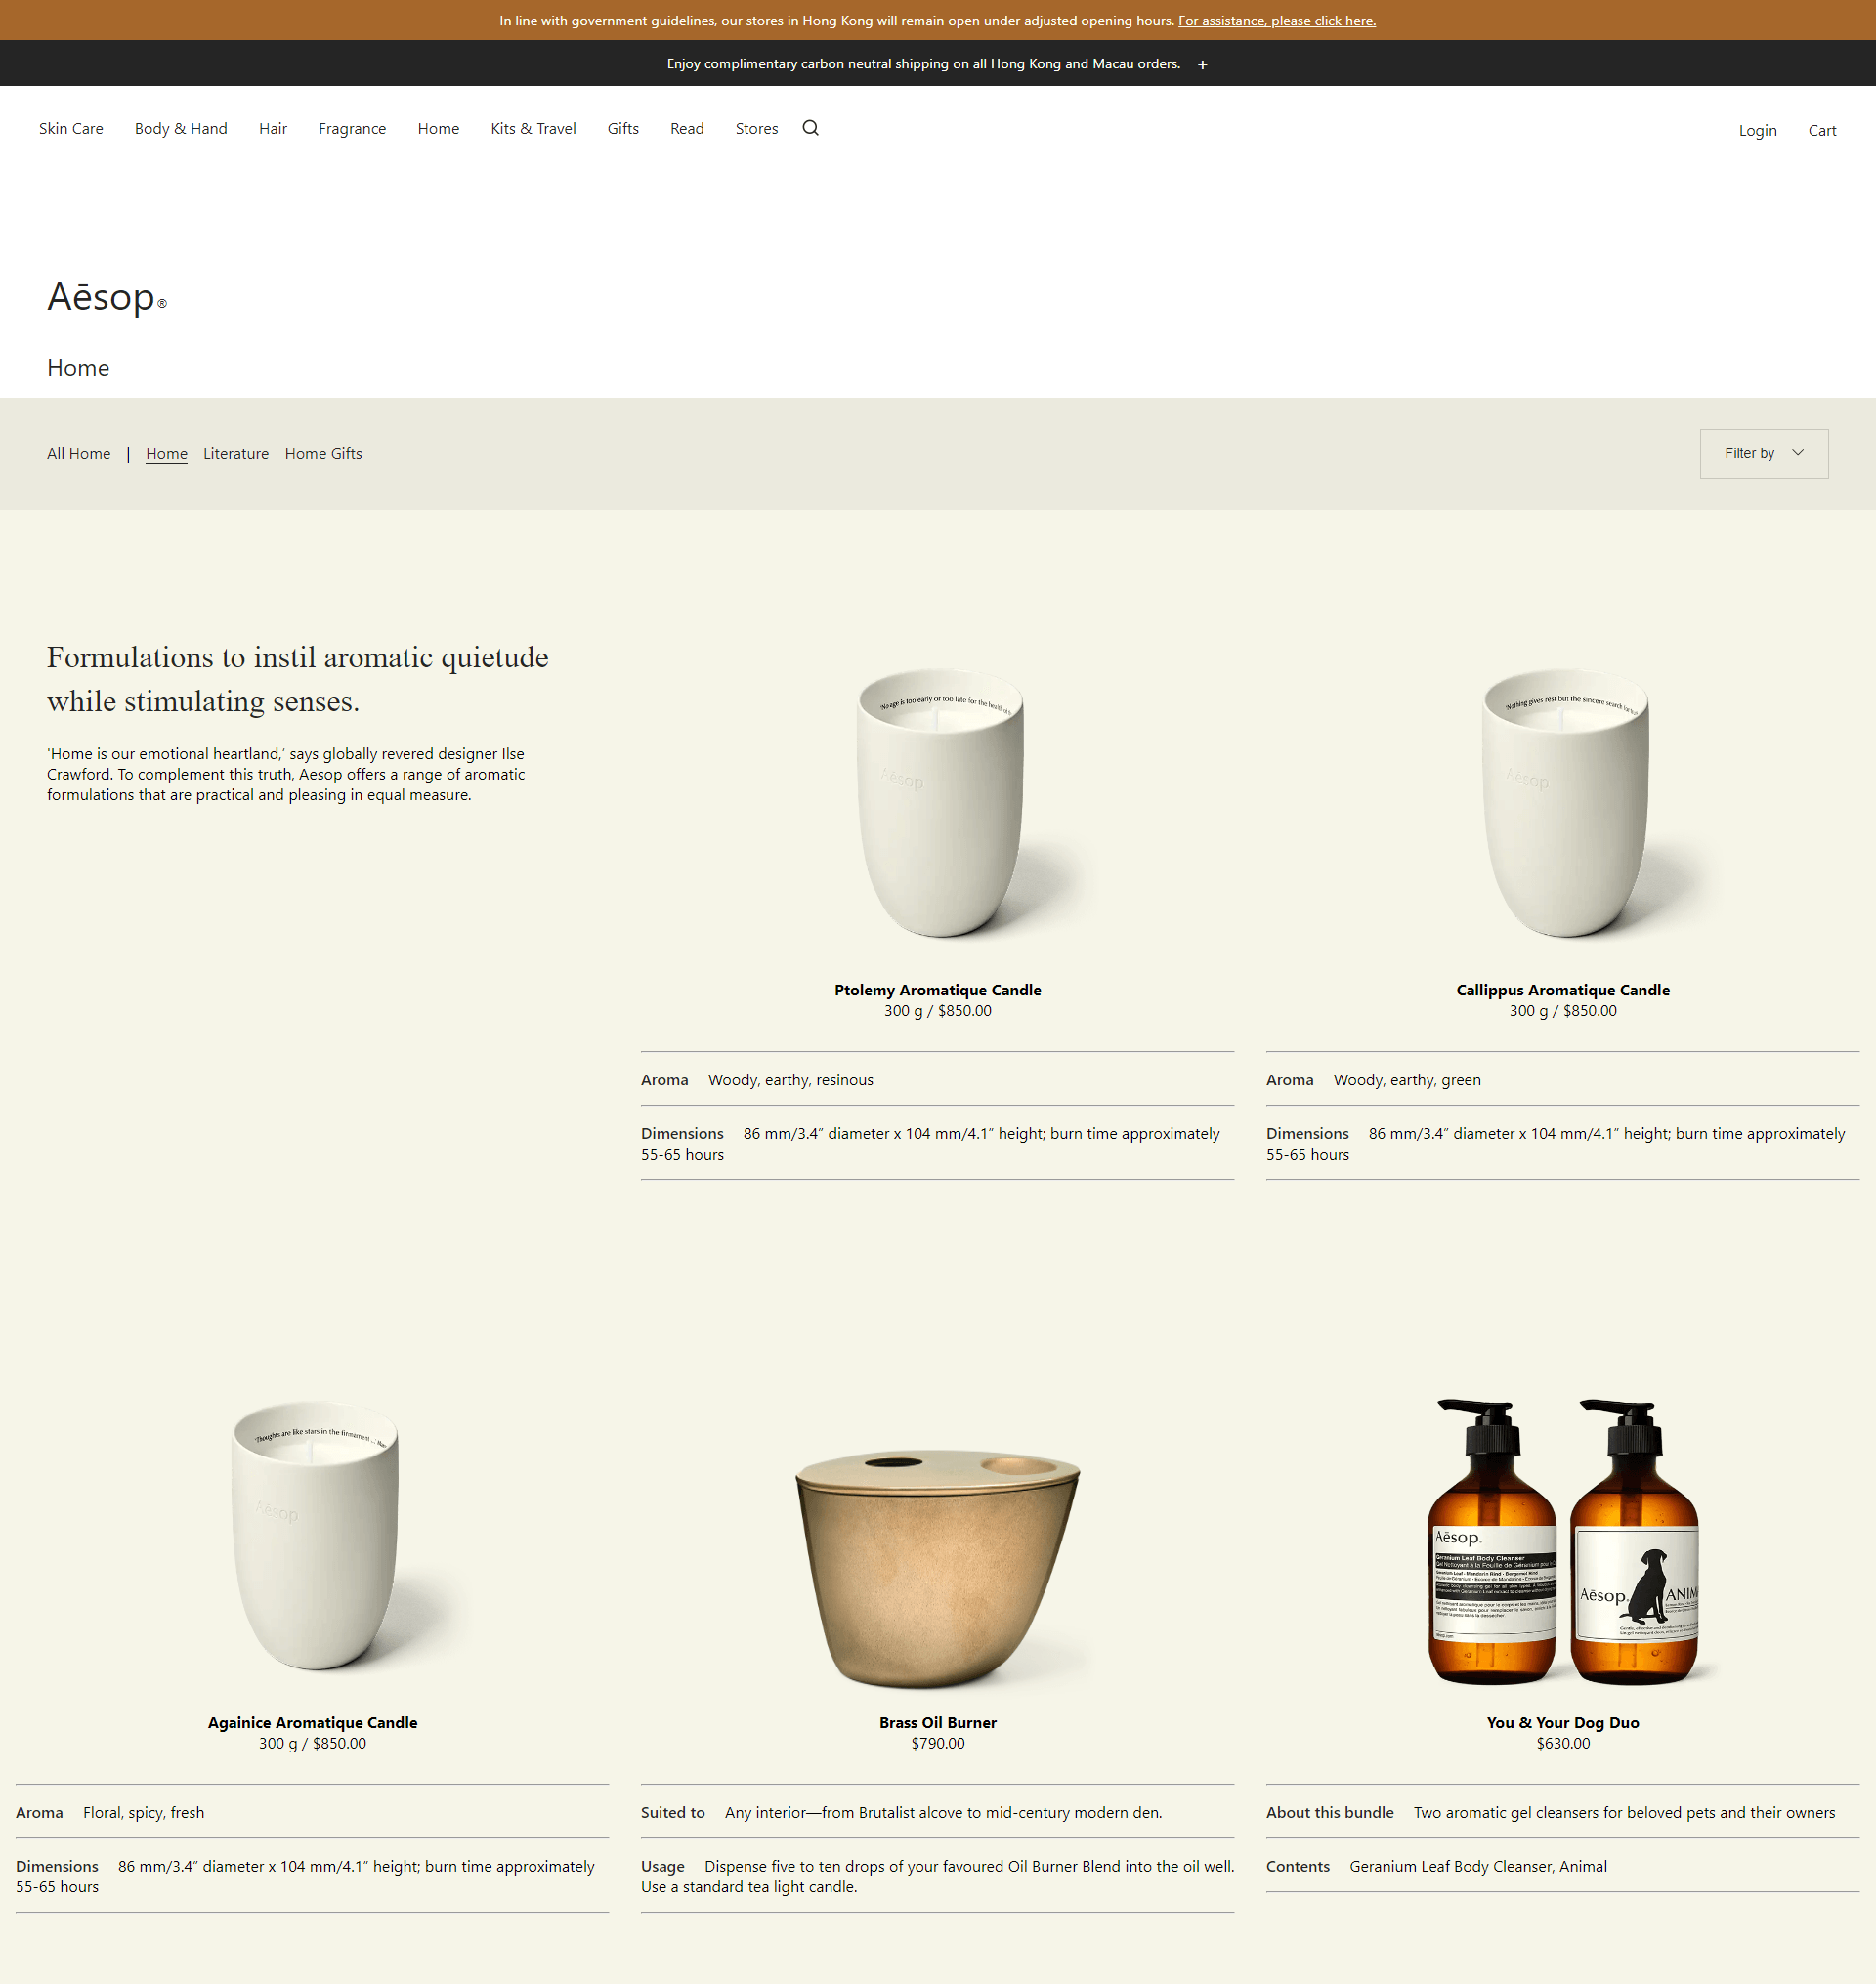Click the $790.00 price text
The width and height of the screenshot is (1876, 1984).
pyautogui.click(x=938, y=1743)
